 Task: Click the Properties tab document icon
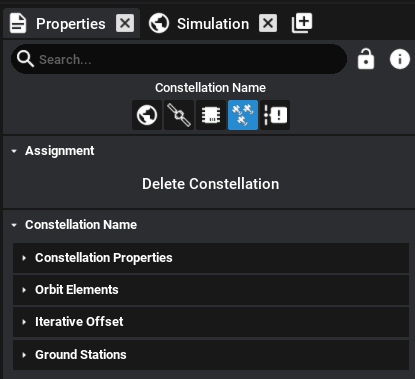point(18,23)
